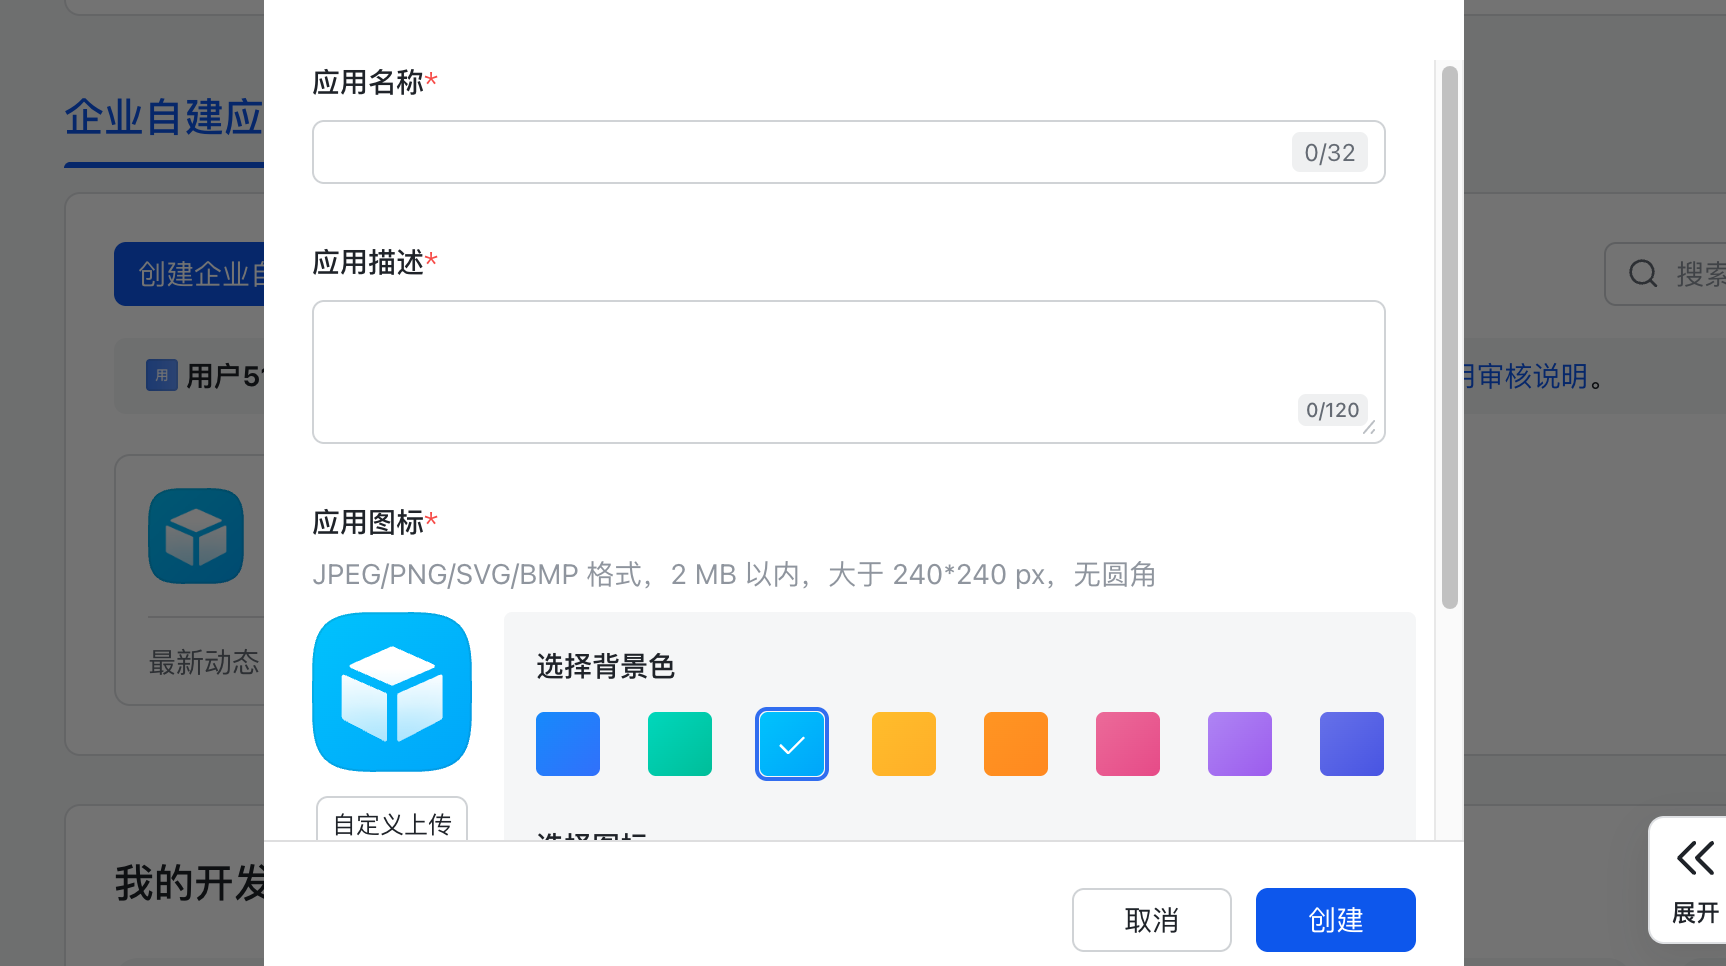Choose the indigo background color swatch

[1352, 744]
